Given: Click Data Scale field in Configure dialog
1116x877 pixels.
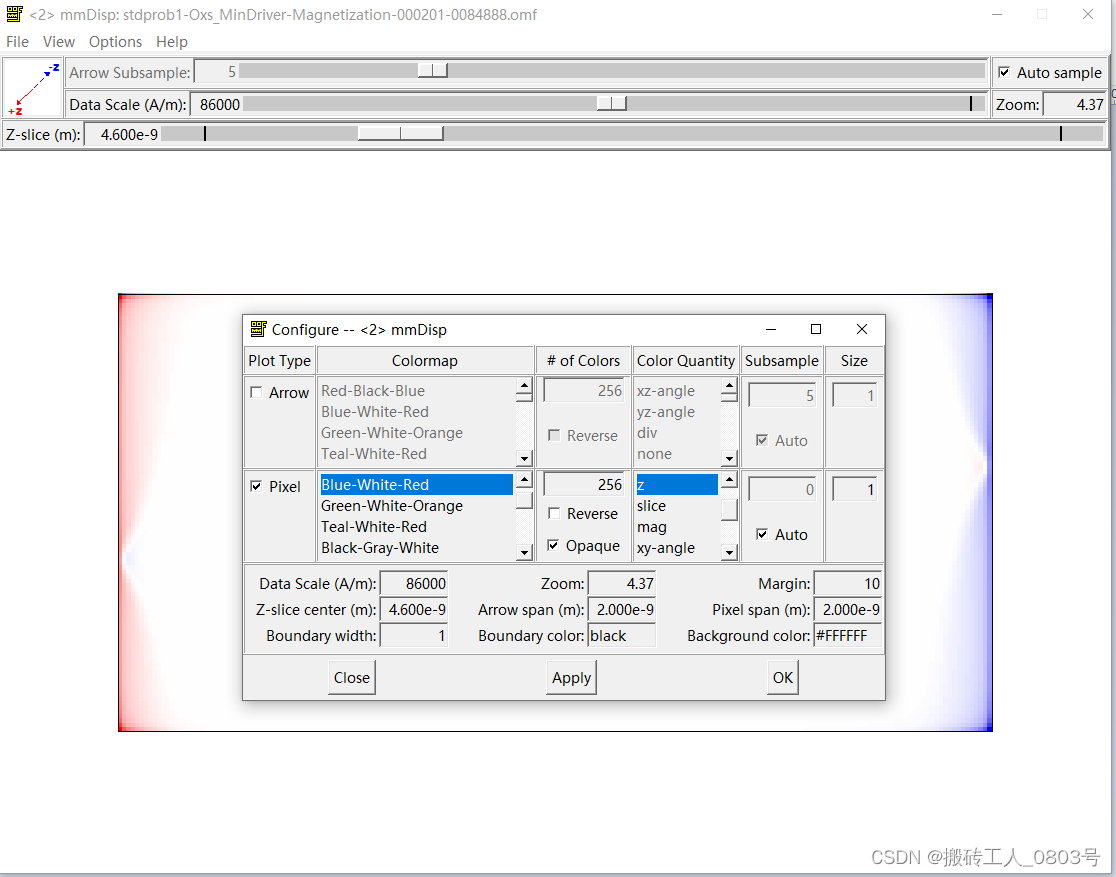Looking at the screenshot, I should [x=414, y=584].
